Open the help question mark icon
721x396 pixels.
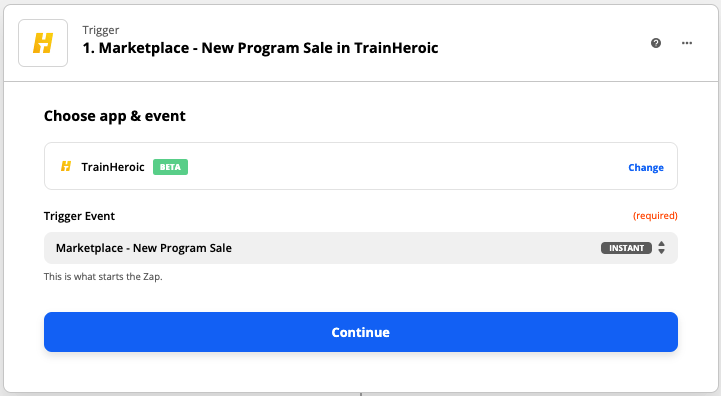656,43
